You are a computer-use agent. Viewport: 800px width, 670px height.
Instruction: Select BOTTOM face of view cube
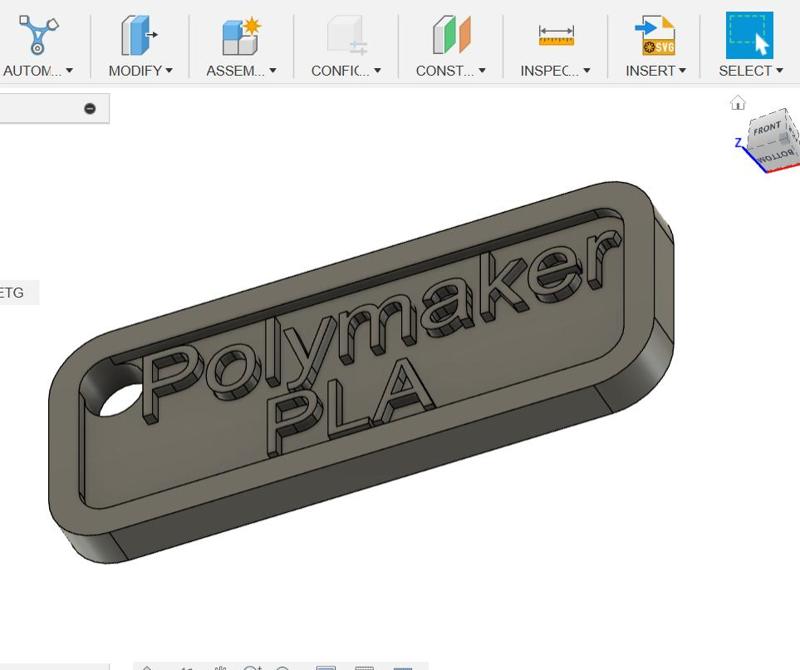point(776,155)
